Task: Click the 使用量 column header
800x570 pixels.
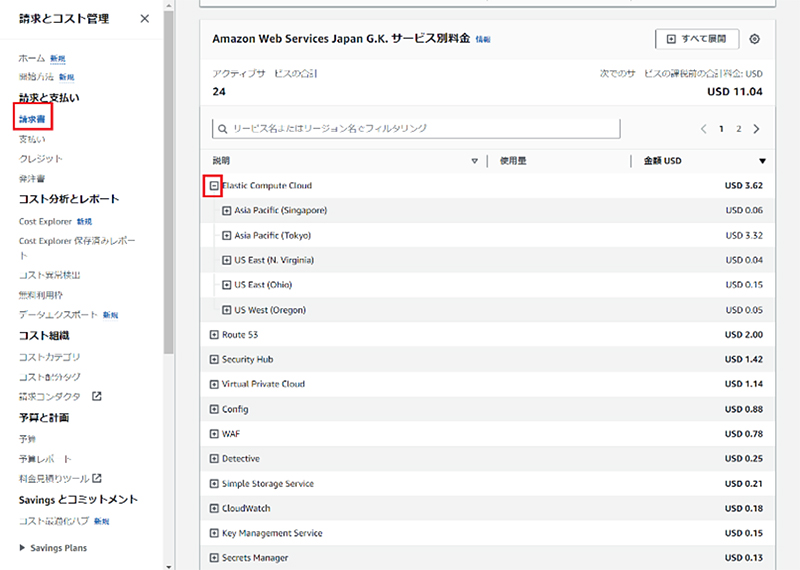Action: (x=513, y=161)
